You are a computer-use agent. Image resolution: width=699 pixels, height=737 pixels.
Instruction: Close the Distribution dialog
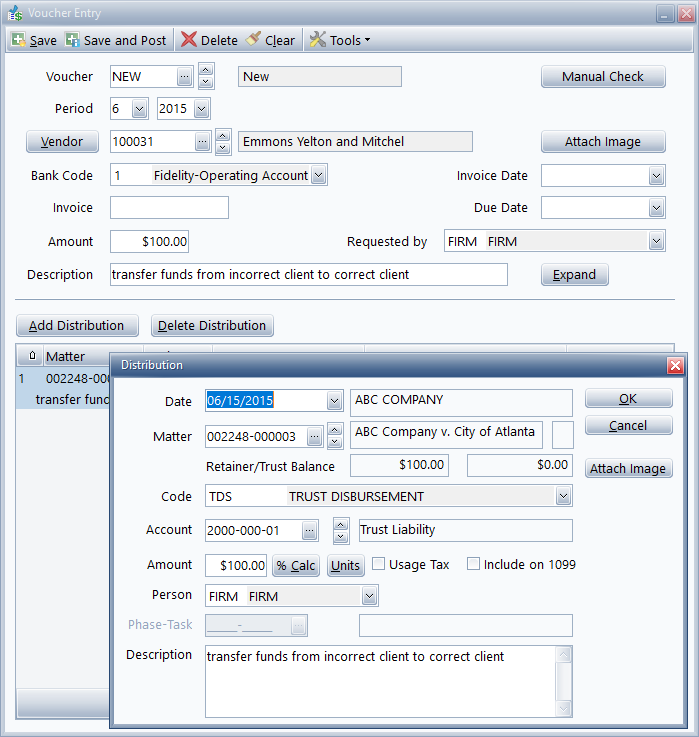tap(675, 365)
